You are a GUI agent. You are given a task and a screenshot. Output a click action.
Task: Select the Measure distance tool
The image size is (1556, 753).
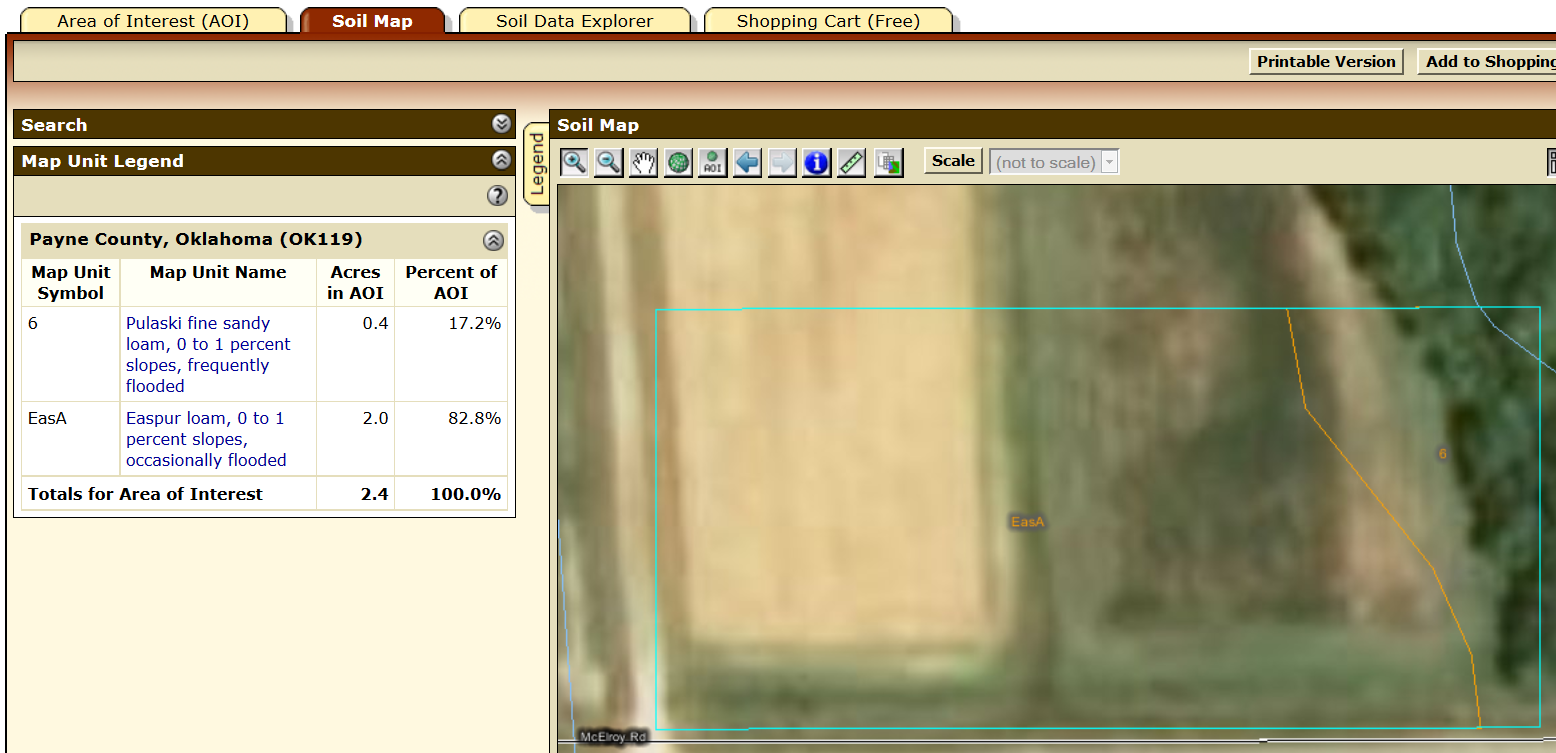851,162
